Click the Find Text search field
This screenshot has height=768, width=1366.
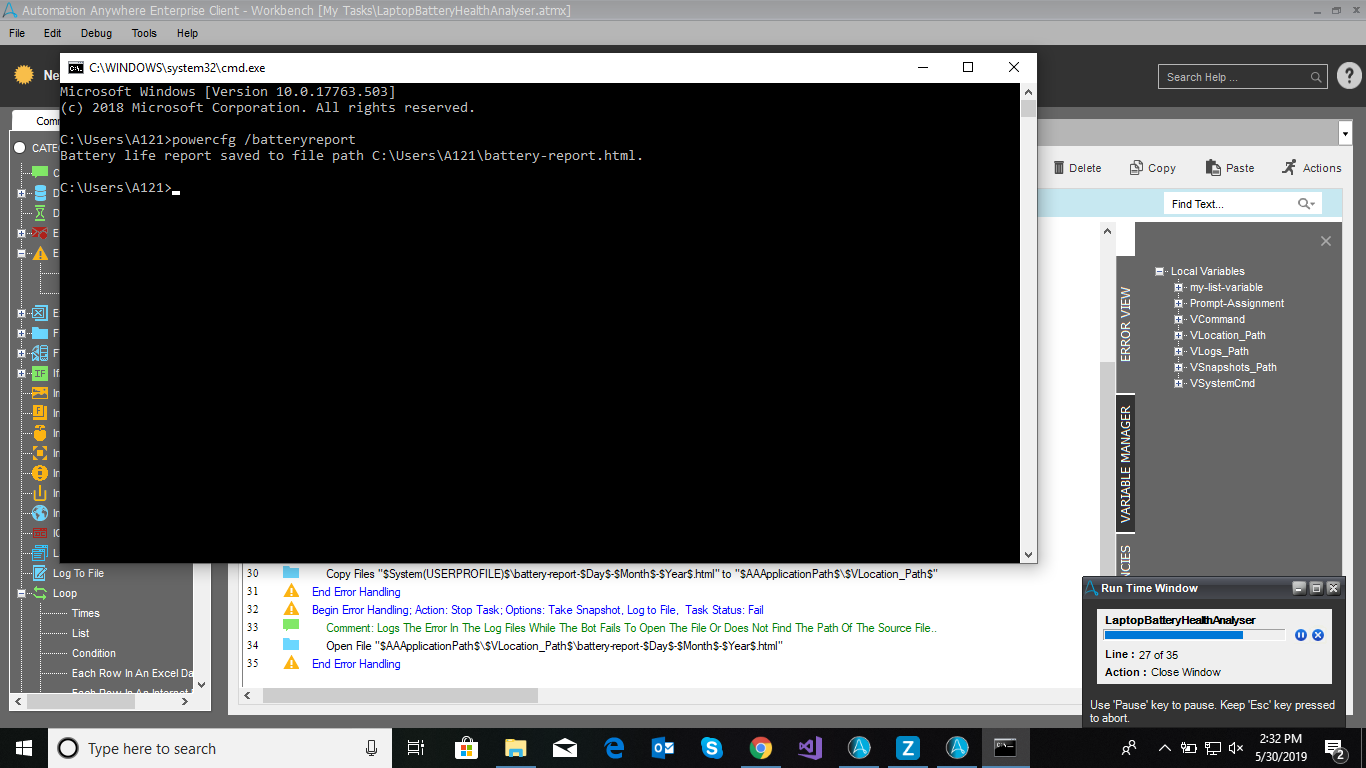pos(1231,204)
